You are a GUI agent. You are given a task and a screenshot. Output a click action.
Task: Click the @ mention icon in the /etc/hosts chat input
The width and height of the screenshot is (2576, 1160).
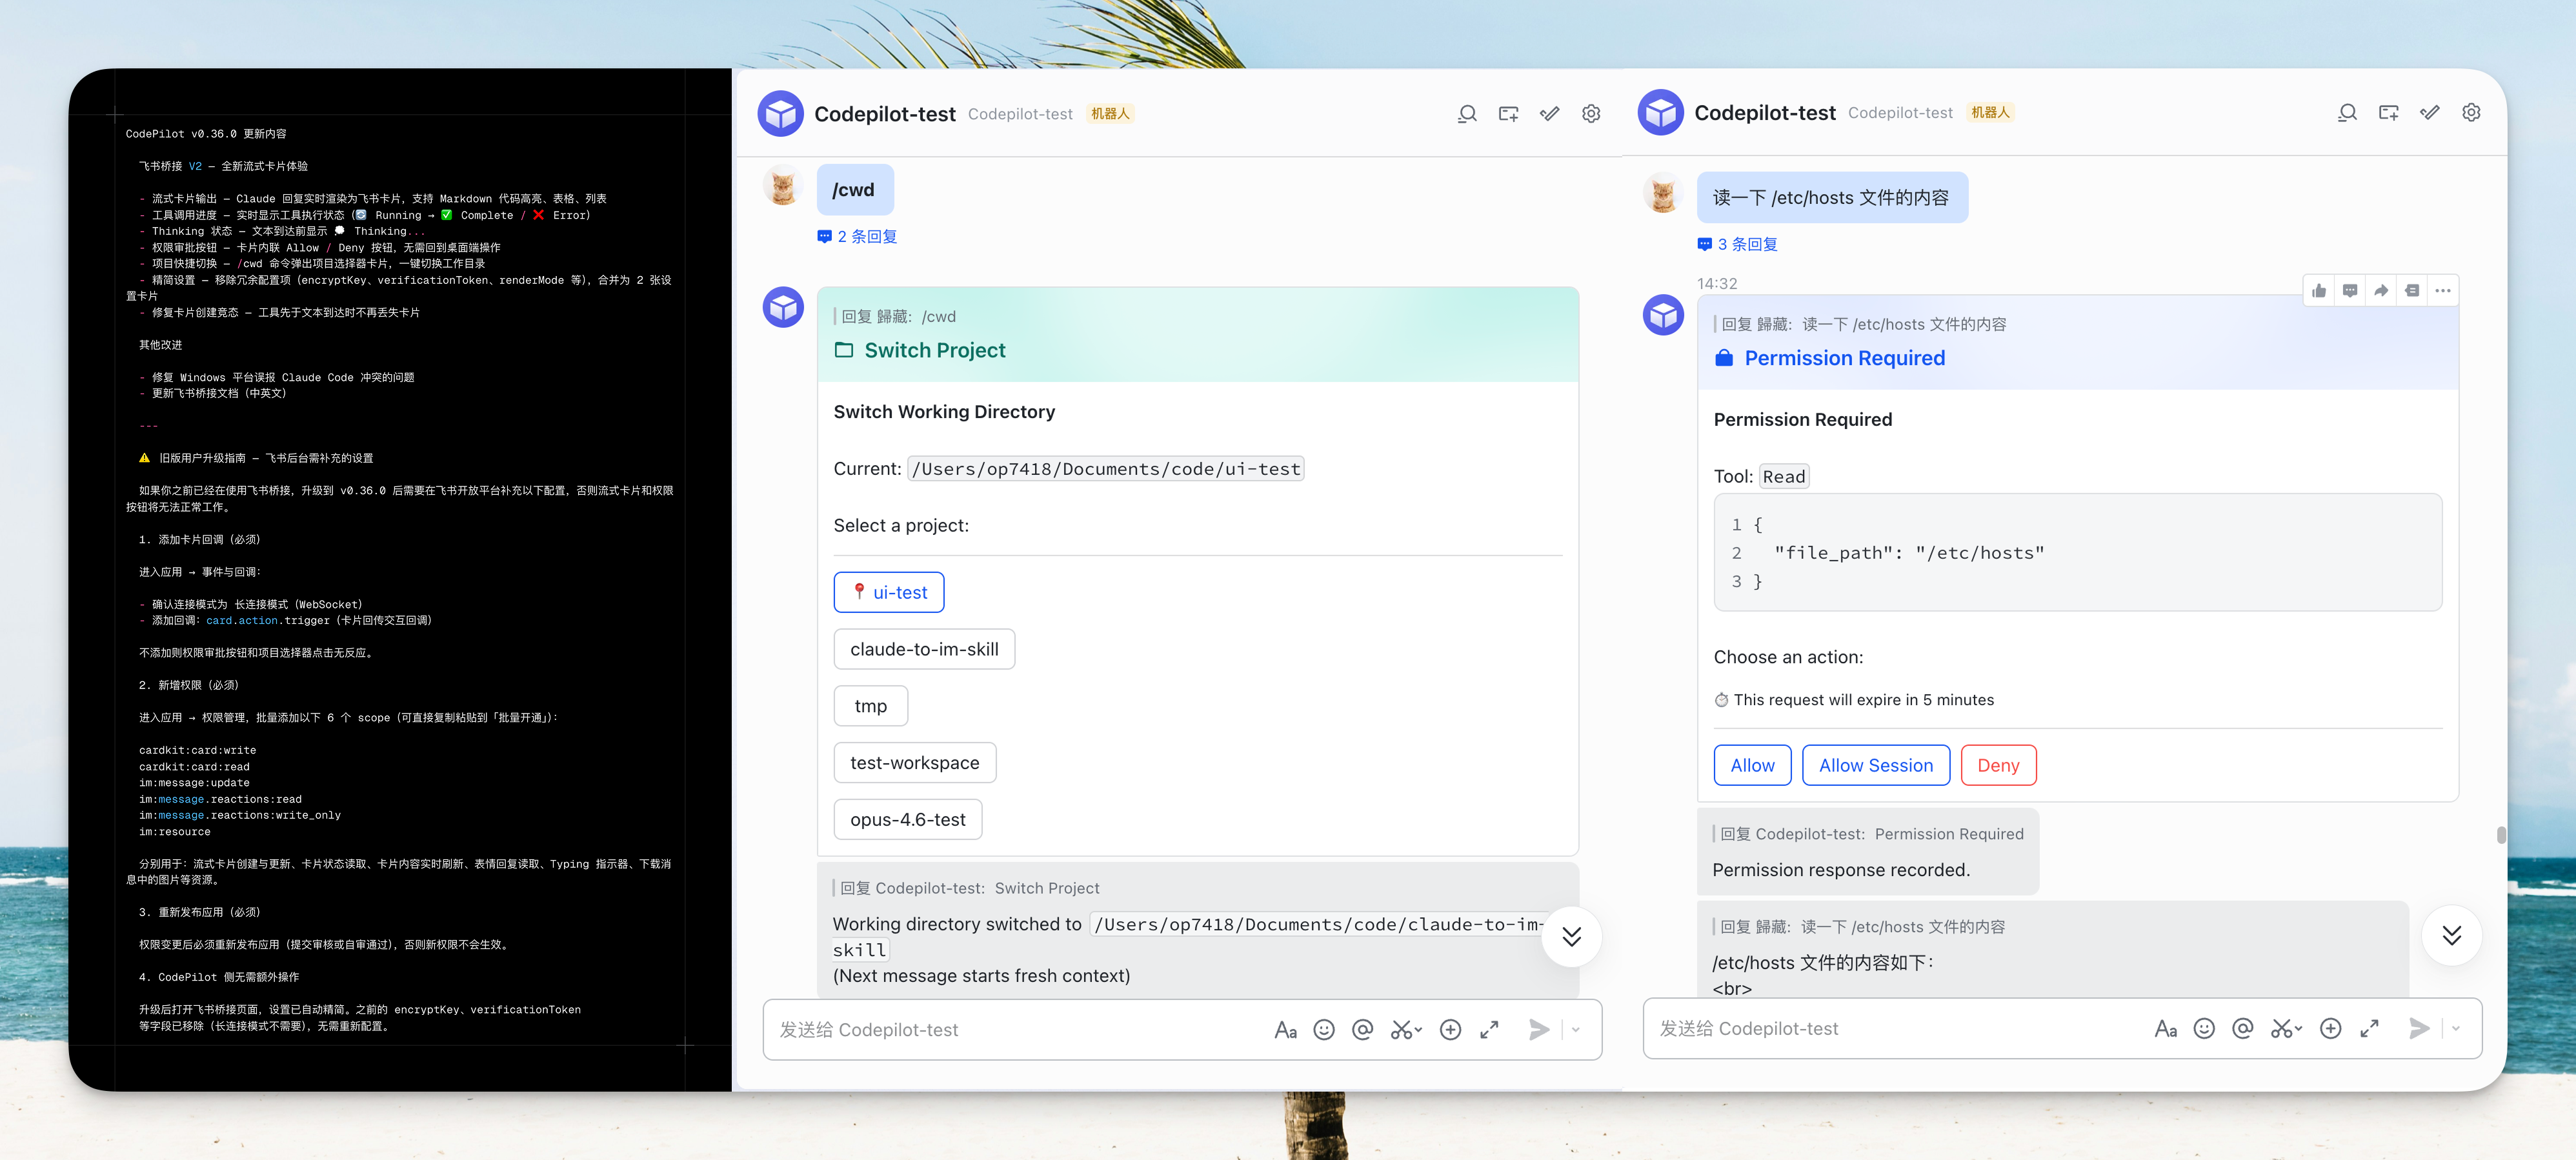pyautogui.click(x=2243, y=1029)
